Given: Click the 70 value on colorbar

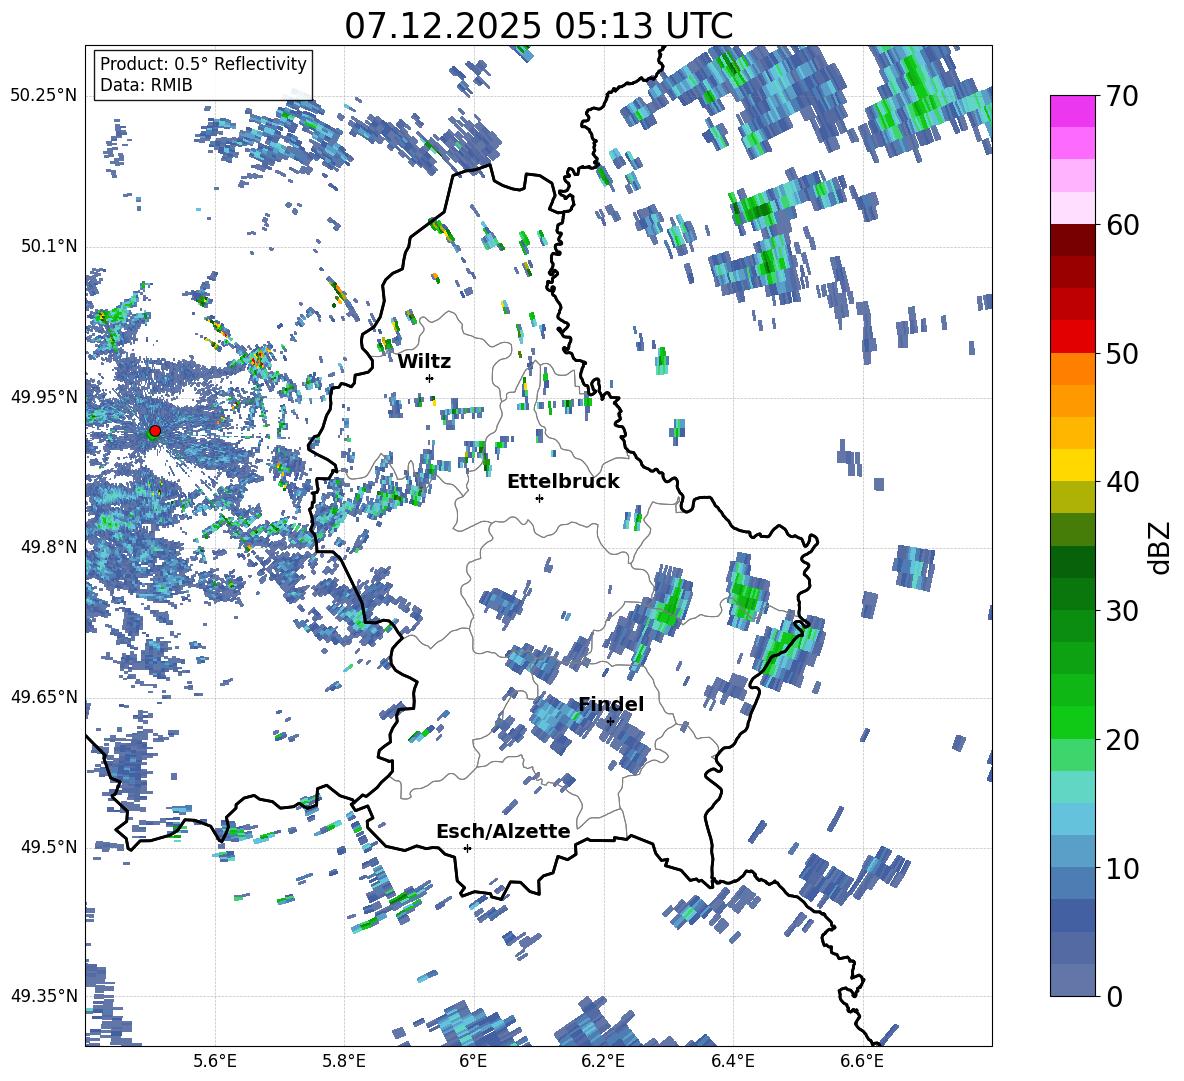Looking at the screenshot, I should pyautogui.click(x=1122, y=97).
